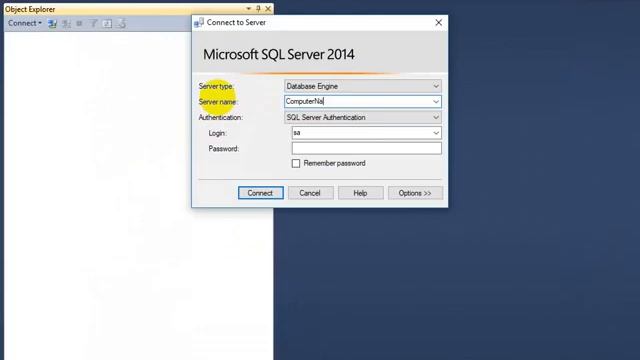640x360 pixels.
Task: Click the Login: label
Action: (218, 133)
